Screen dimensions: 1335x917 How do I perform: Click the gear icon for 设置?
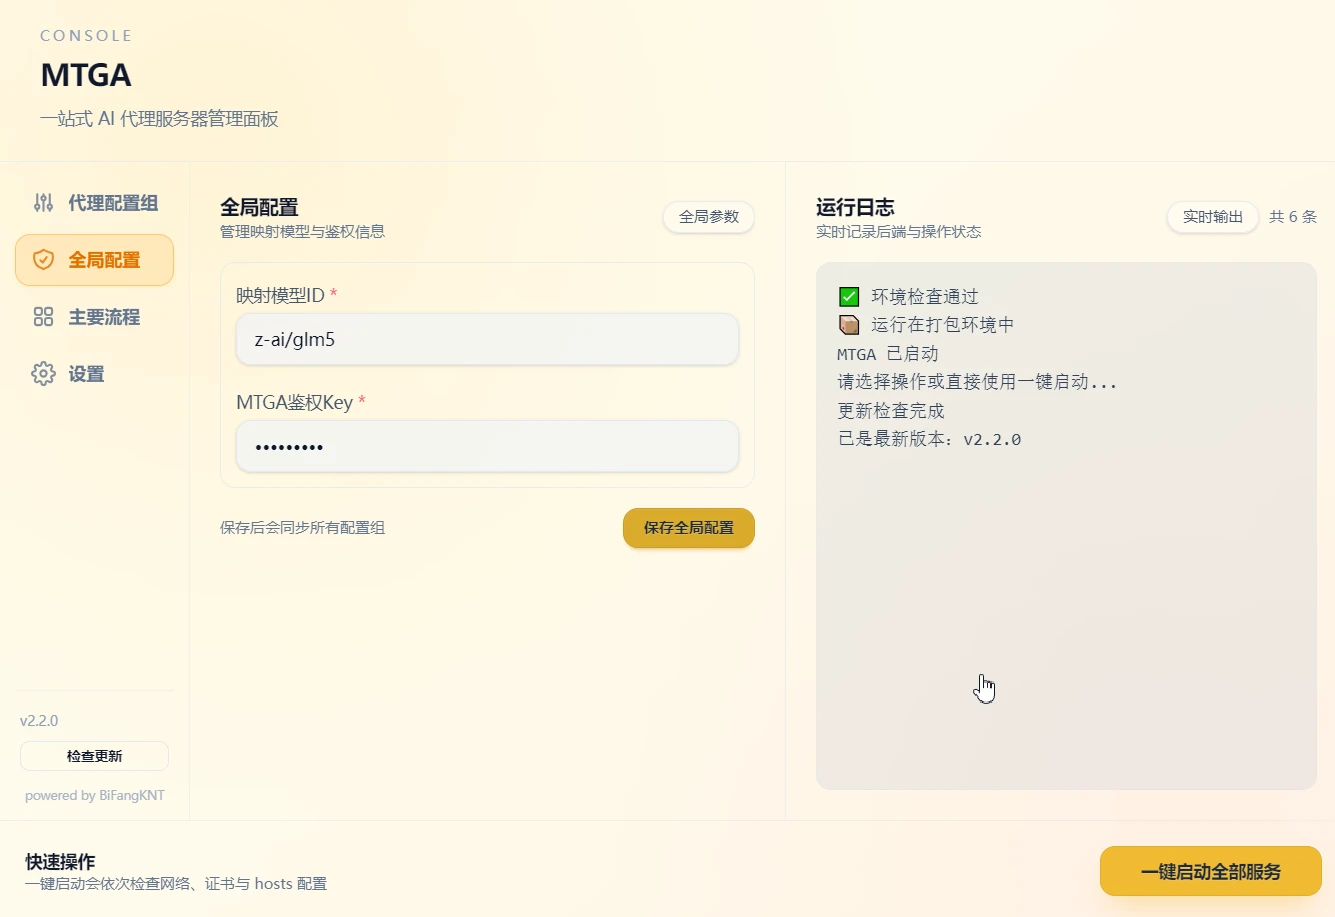(43, 374)
